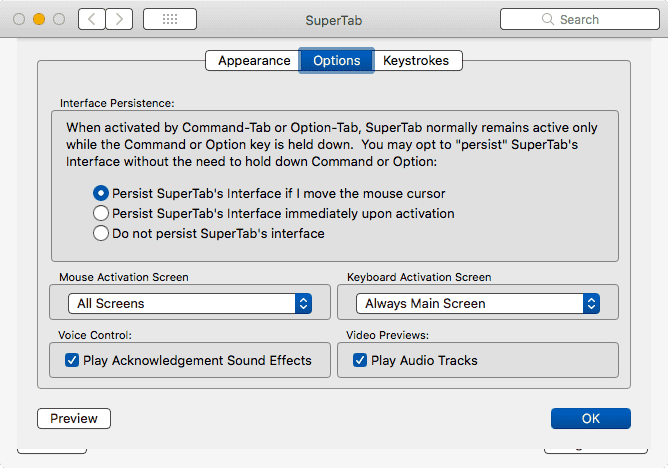Viewport: 668px width, 468px height.
Task: Click the yellow minimize window button
Action: (x=39, y=19)
